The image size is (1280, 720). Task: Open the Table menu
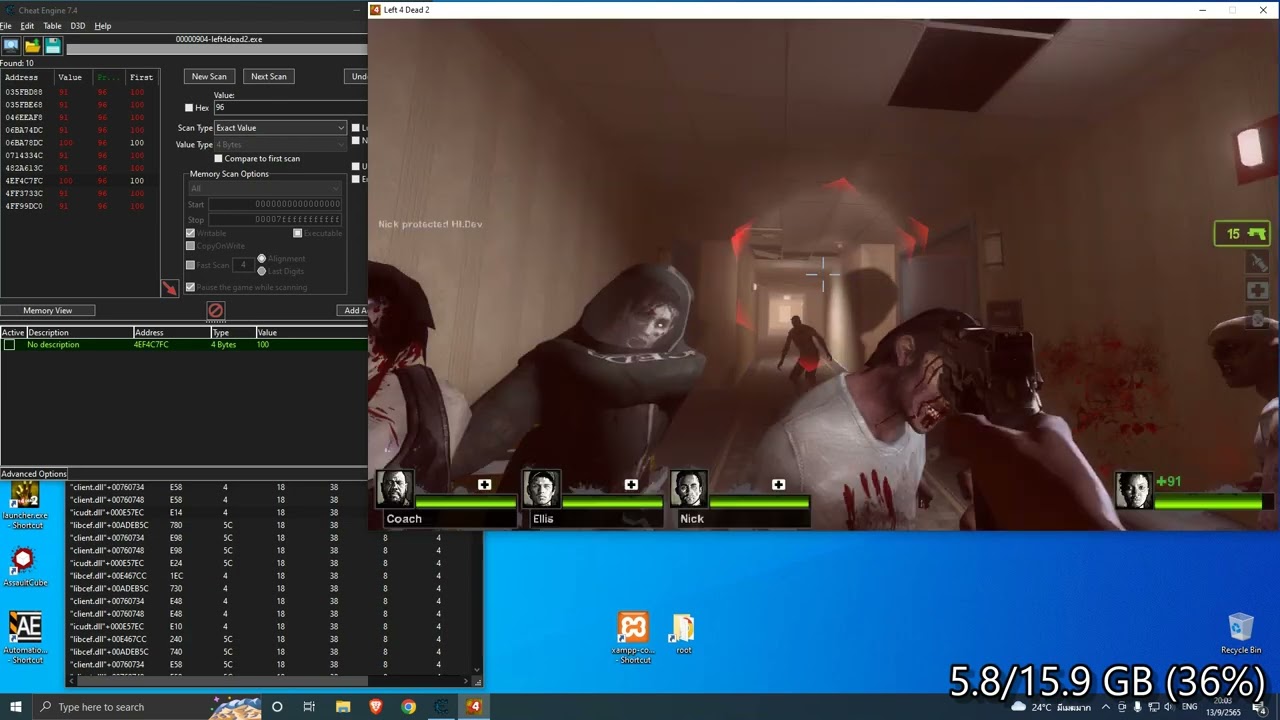click(52, 26)
